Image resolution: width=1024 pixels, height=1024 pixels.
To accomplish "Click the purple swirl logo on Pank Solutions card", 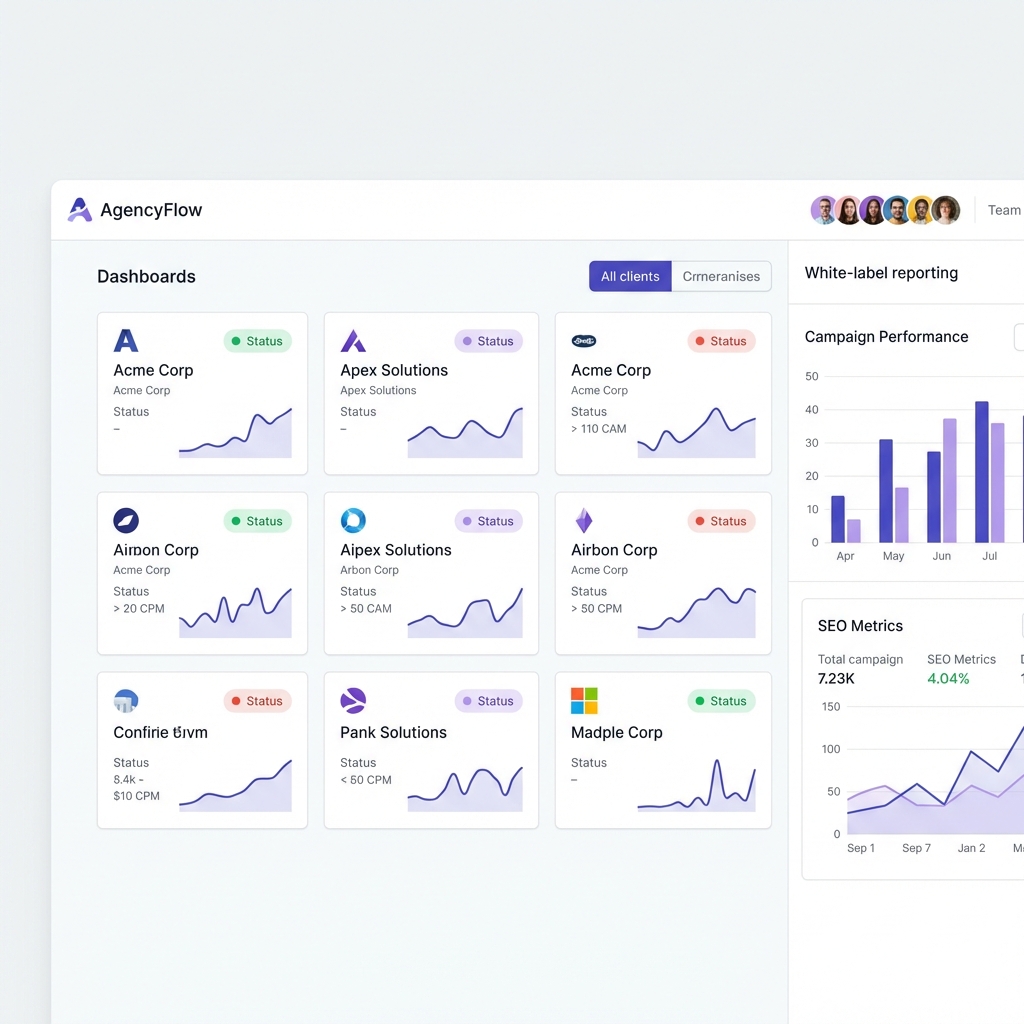I will 354,701.
